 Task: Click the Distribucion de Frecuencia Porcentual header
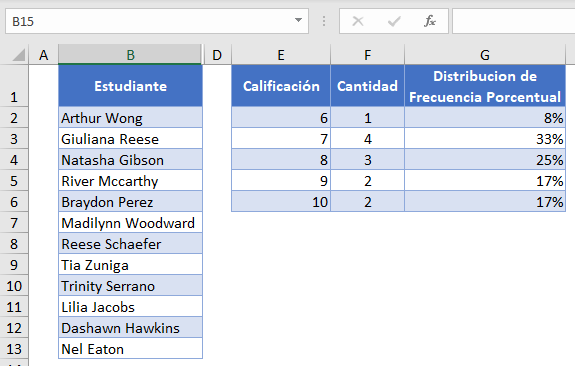click(x=485, y=86)
